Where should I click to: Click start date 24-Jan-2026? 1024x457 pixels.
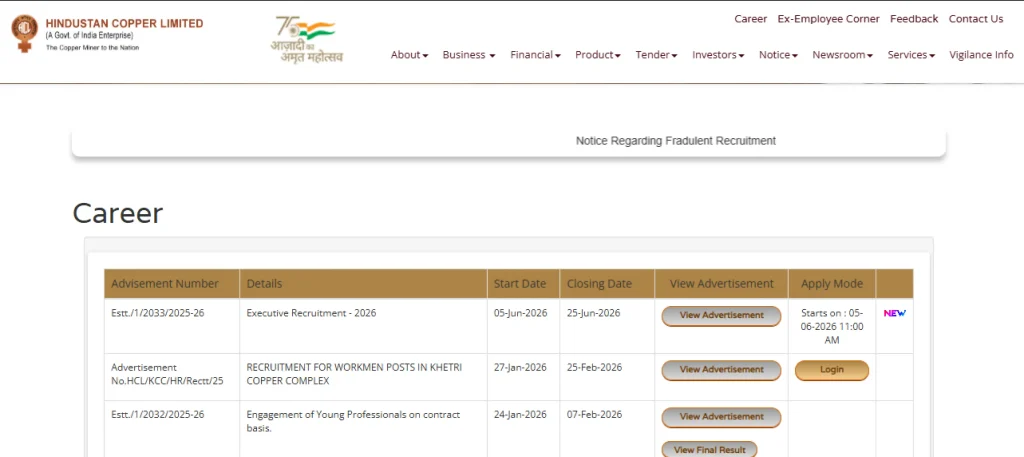520,415
